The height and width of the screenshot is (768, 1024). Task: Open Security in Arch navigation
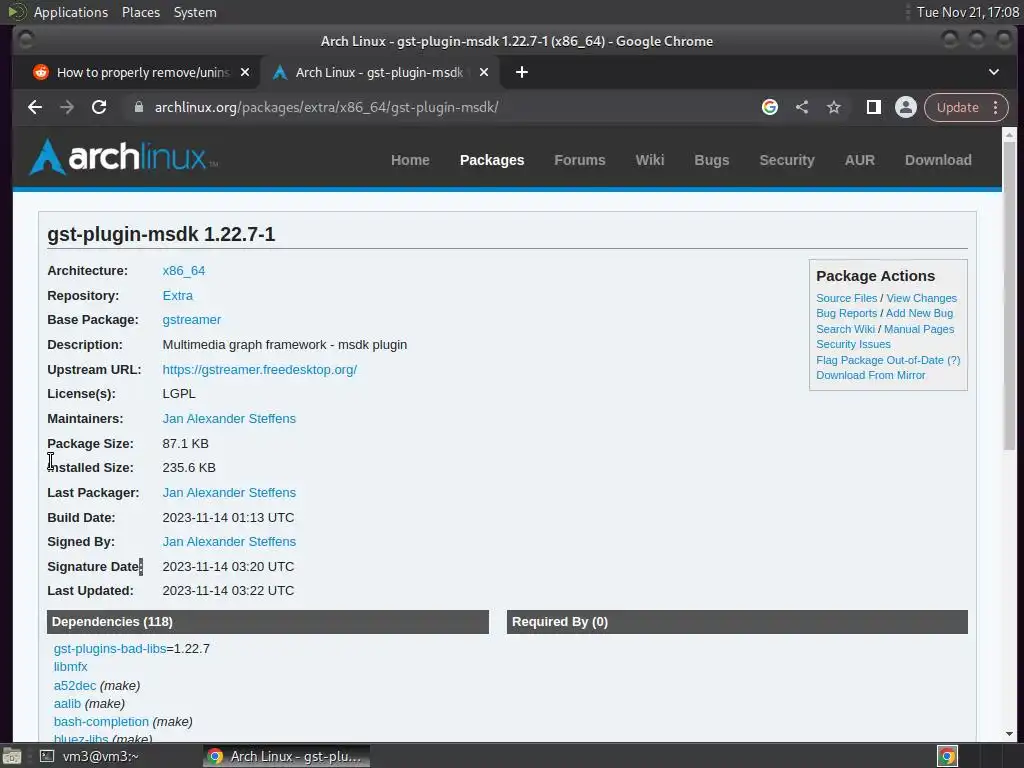pyautogui.click(x=787, y=160)
